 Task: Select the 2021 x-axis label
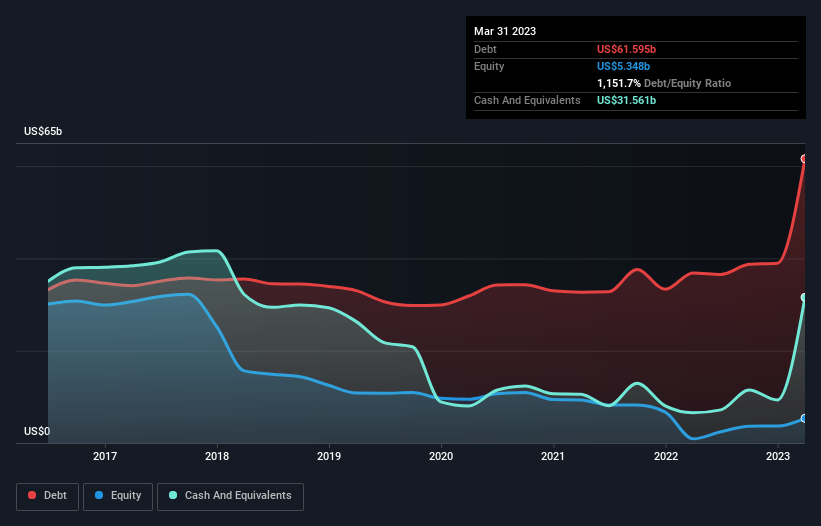point(553,456)
